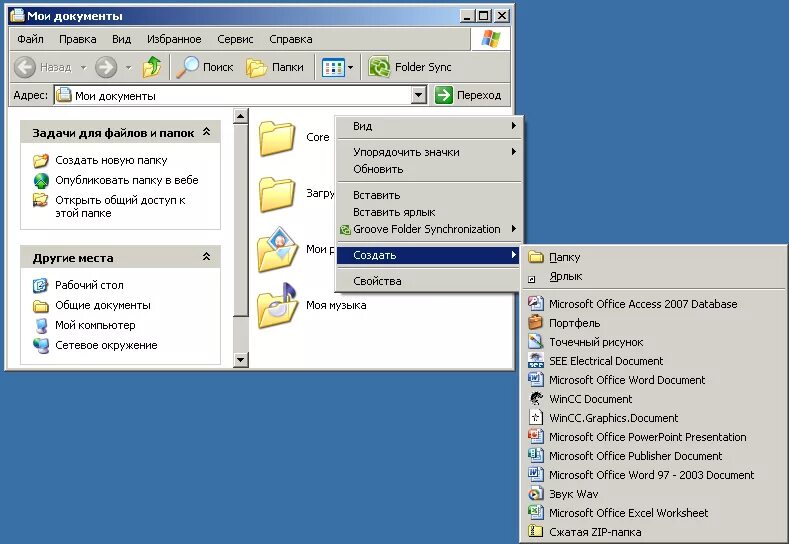The height and width of the screenshot is (544, 789).
Task: Click the Windows flag logo in menu bar
Action: (x=491, y=39)
